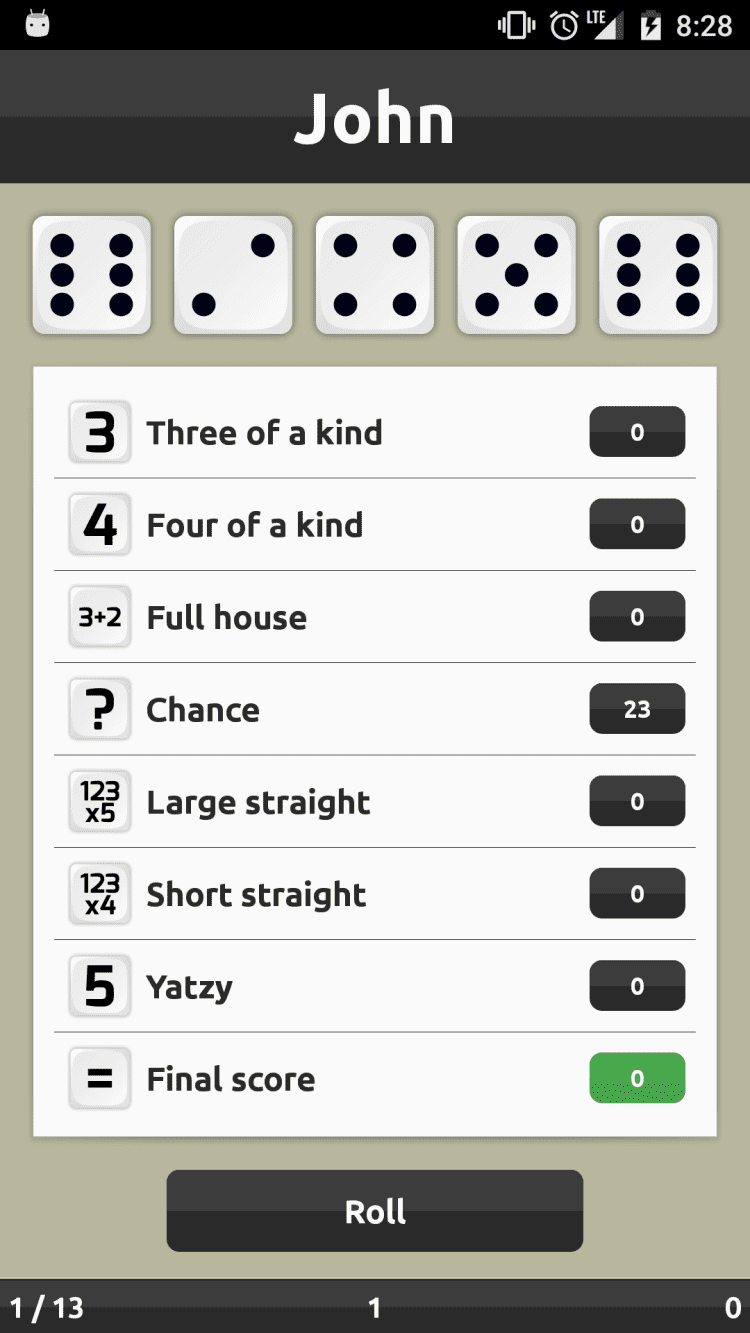
Task: Select the Large straight 123 x5 icon
Action: pos(100,802)
